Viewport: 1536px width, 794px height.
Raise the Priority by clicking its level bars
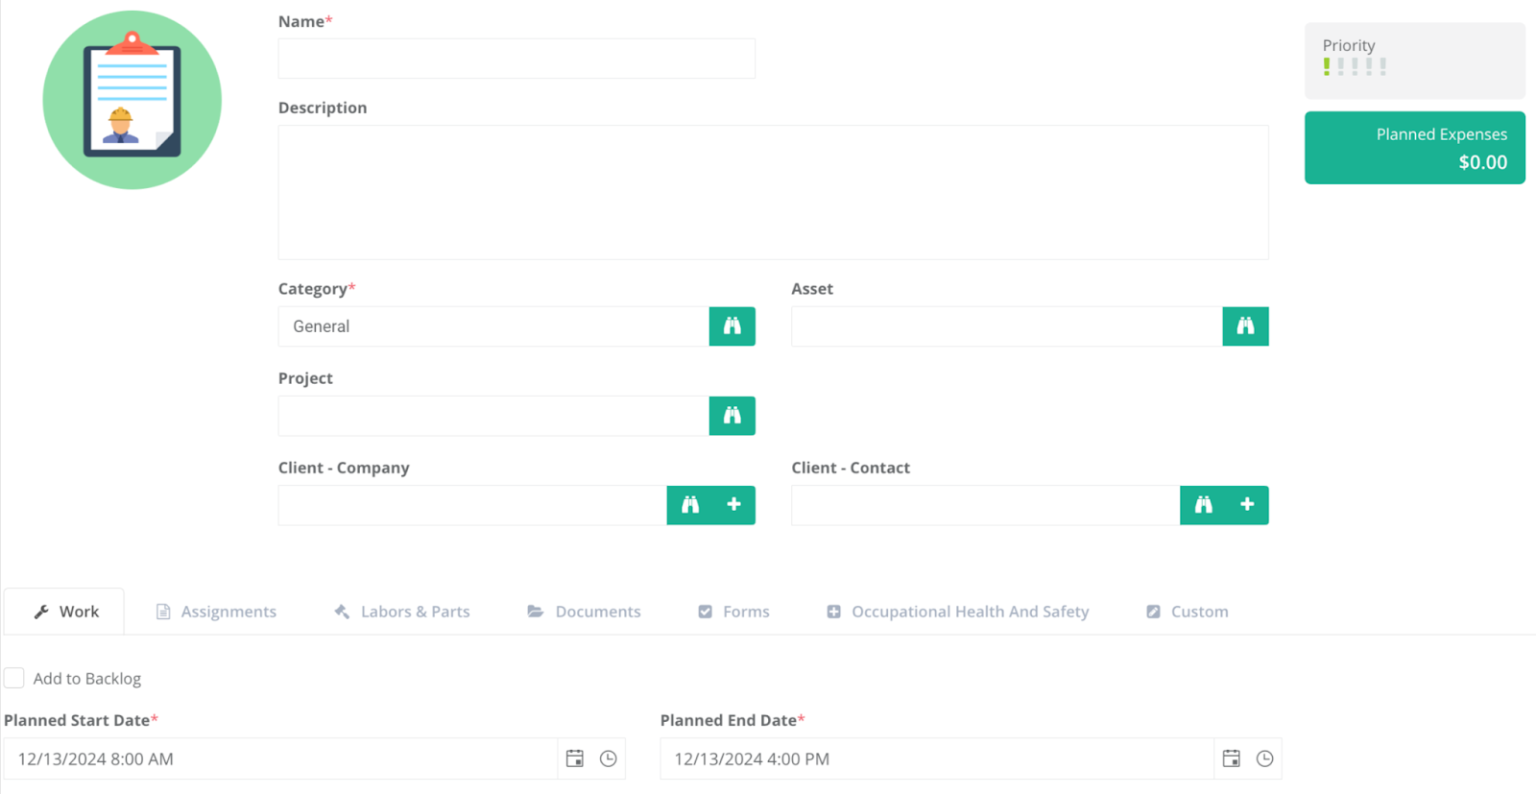1355,66
